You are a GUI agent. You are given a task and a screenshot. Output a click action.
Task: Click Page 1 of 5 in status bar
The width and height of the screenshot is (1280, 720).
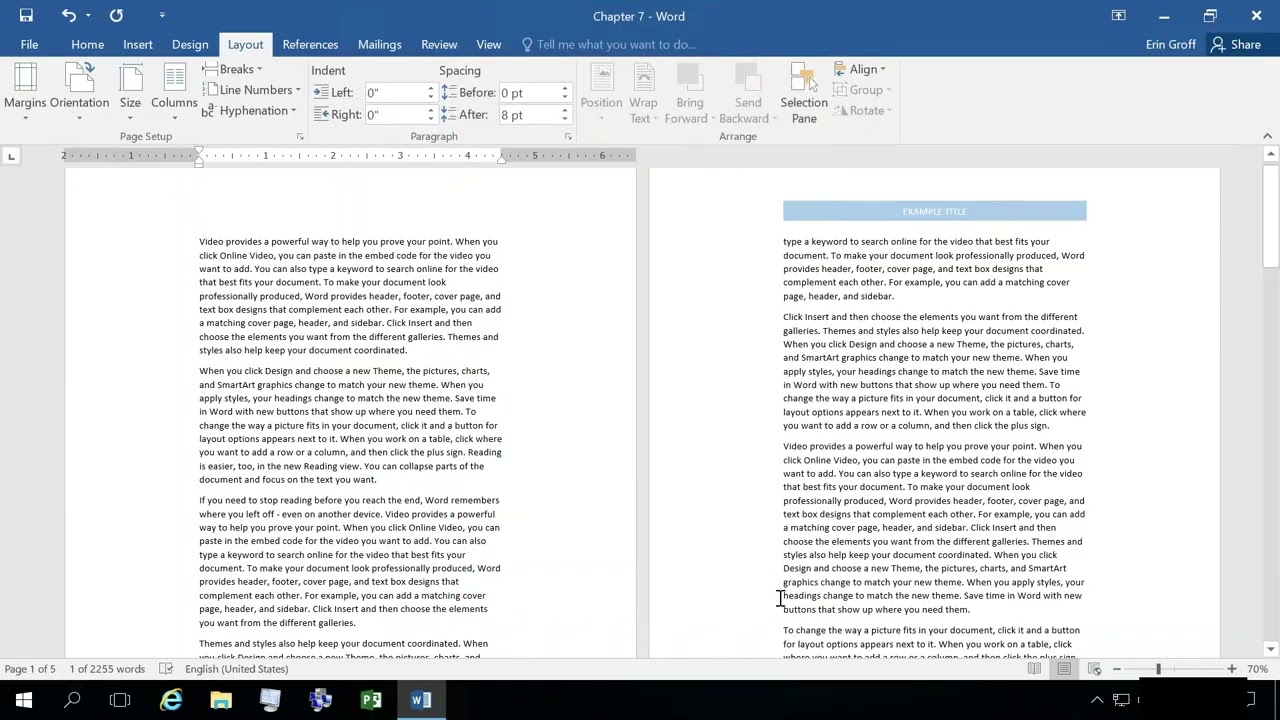(30, 669)
